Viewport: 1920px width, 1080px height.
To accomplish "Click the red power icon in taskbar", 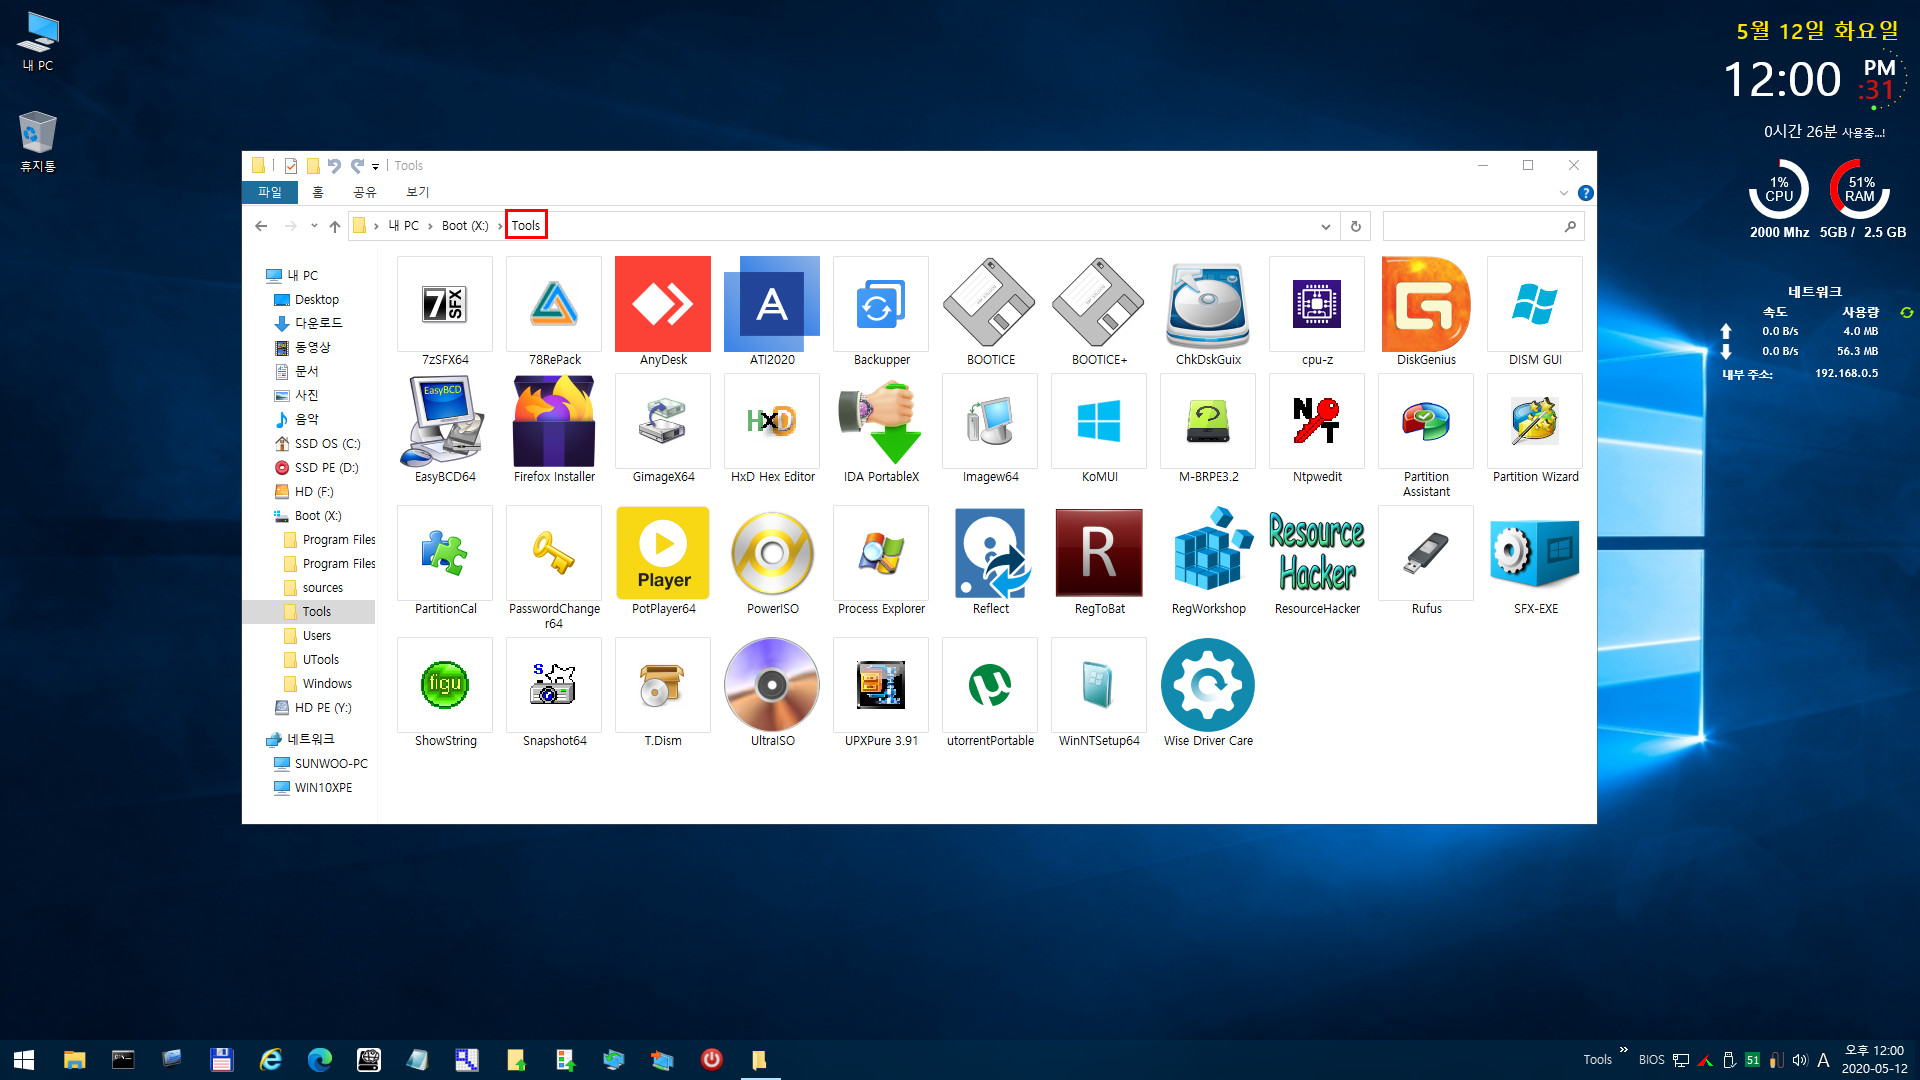I will 711,1060.
